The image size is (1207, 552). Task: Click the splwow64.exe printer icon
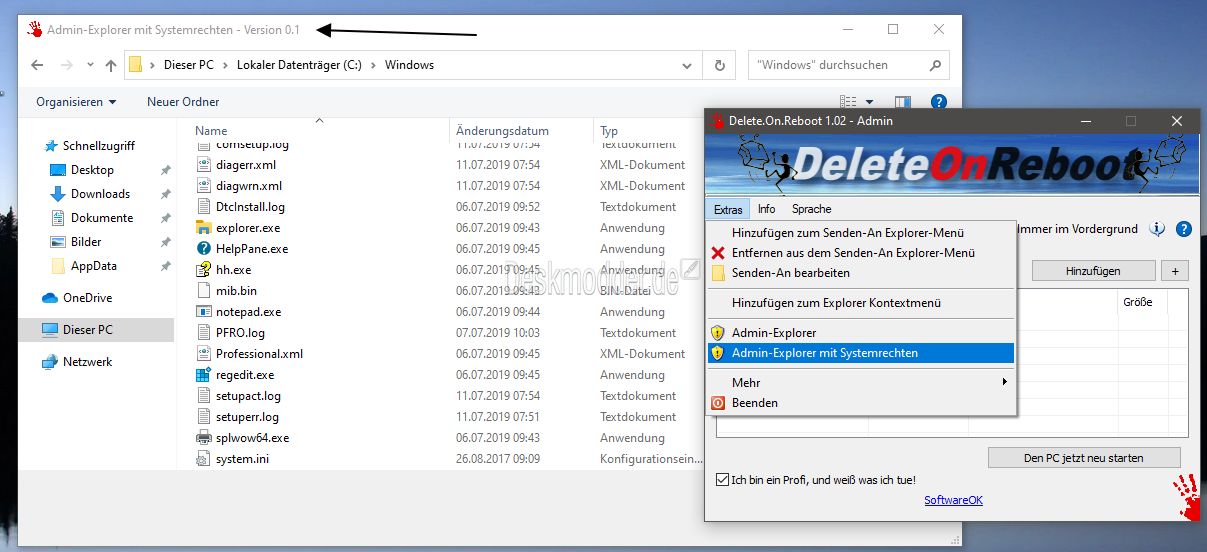pyautogui.click(x=204, y=438)
